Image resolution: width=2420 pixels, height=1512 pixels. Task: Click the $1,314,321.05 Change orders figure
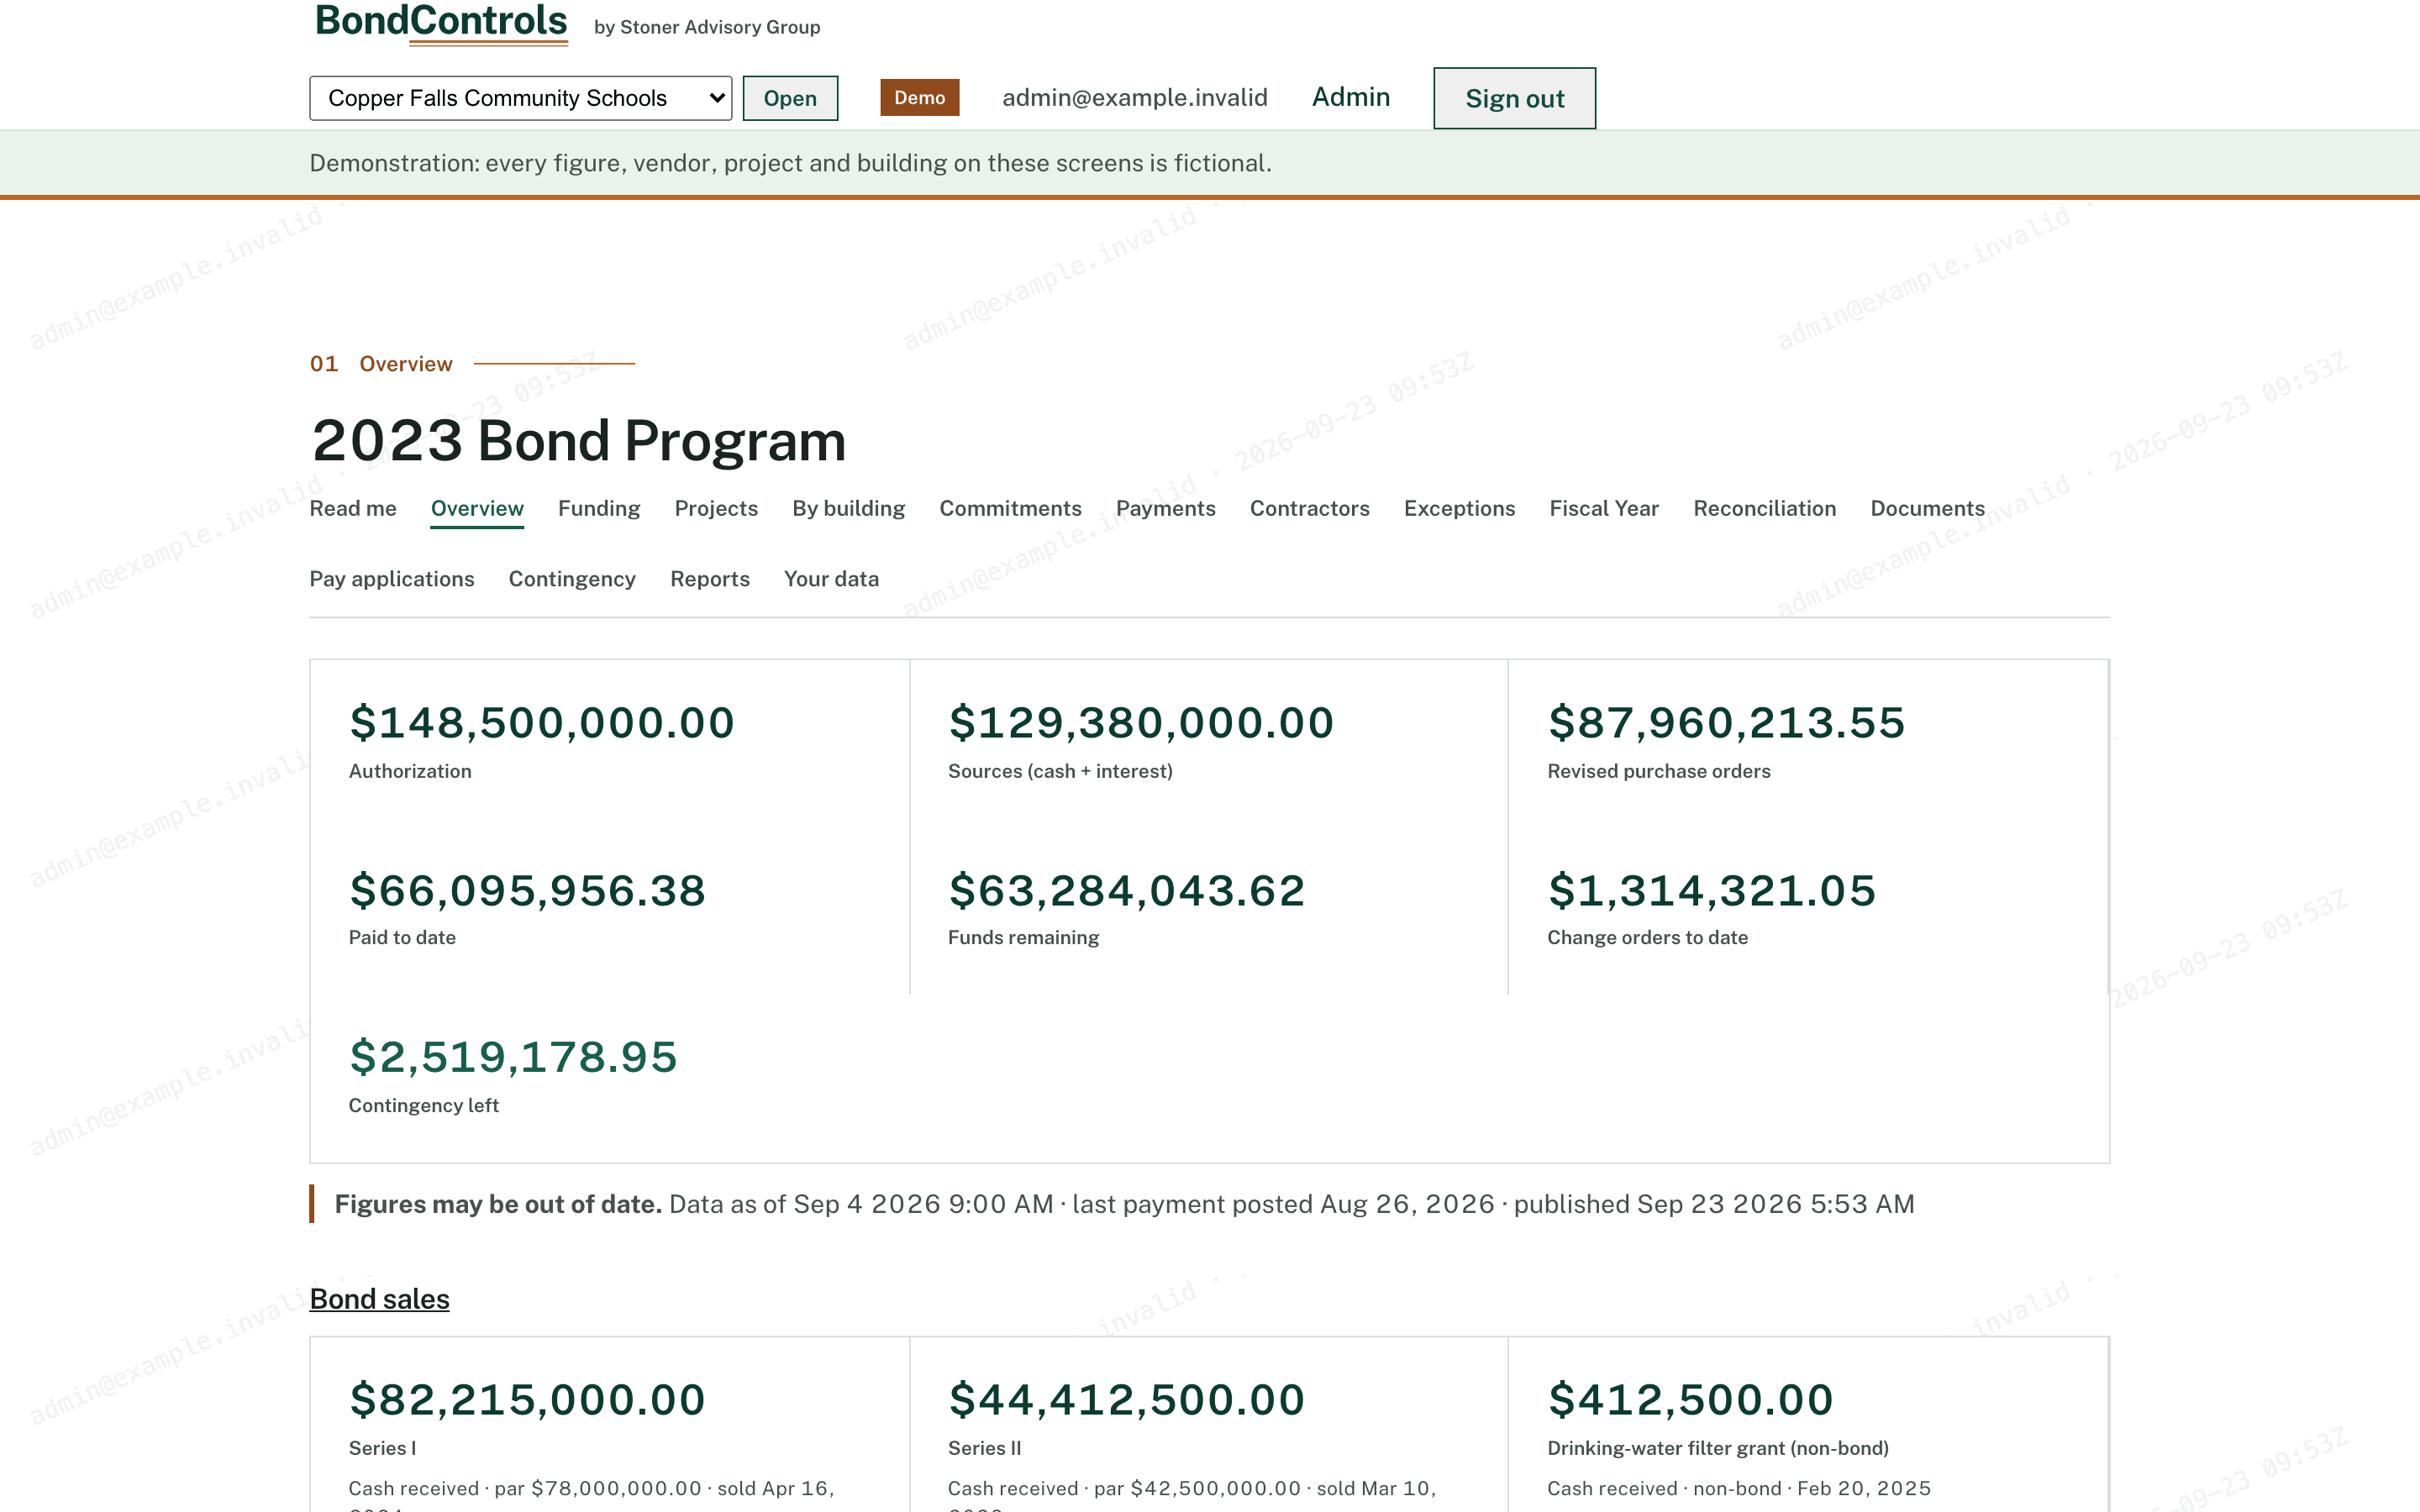click(x=1711, y=890)
